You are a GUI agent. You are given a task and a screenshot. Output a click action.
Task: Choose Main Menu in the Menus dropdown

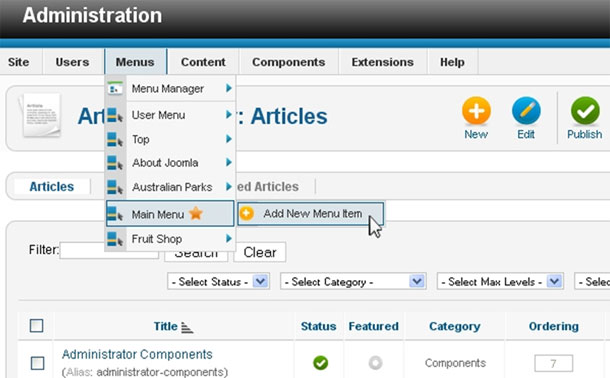pos(170,214)
